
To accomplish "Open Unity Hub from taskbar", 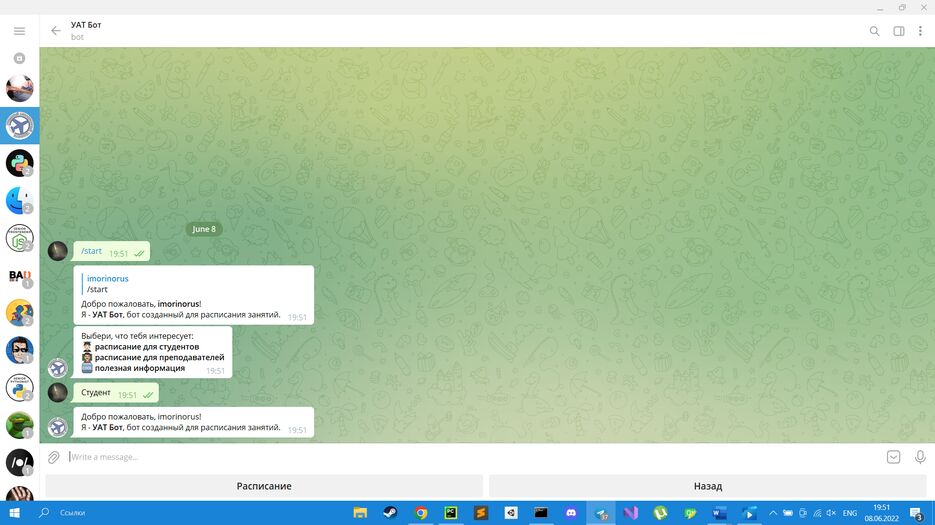I will (x=511, y=513).
